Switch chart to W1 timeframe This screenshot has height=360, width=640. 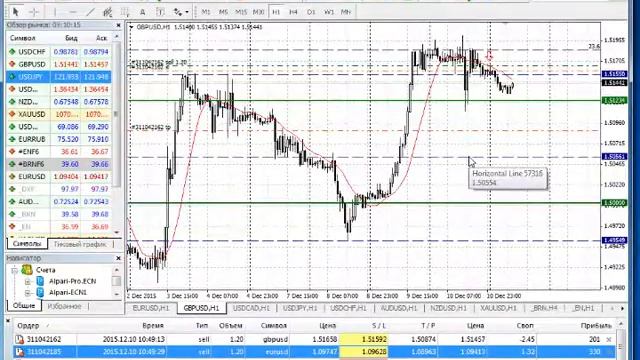coord(329,12)
